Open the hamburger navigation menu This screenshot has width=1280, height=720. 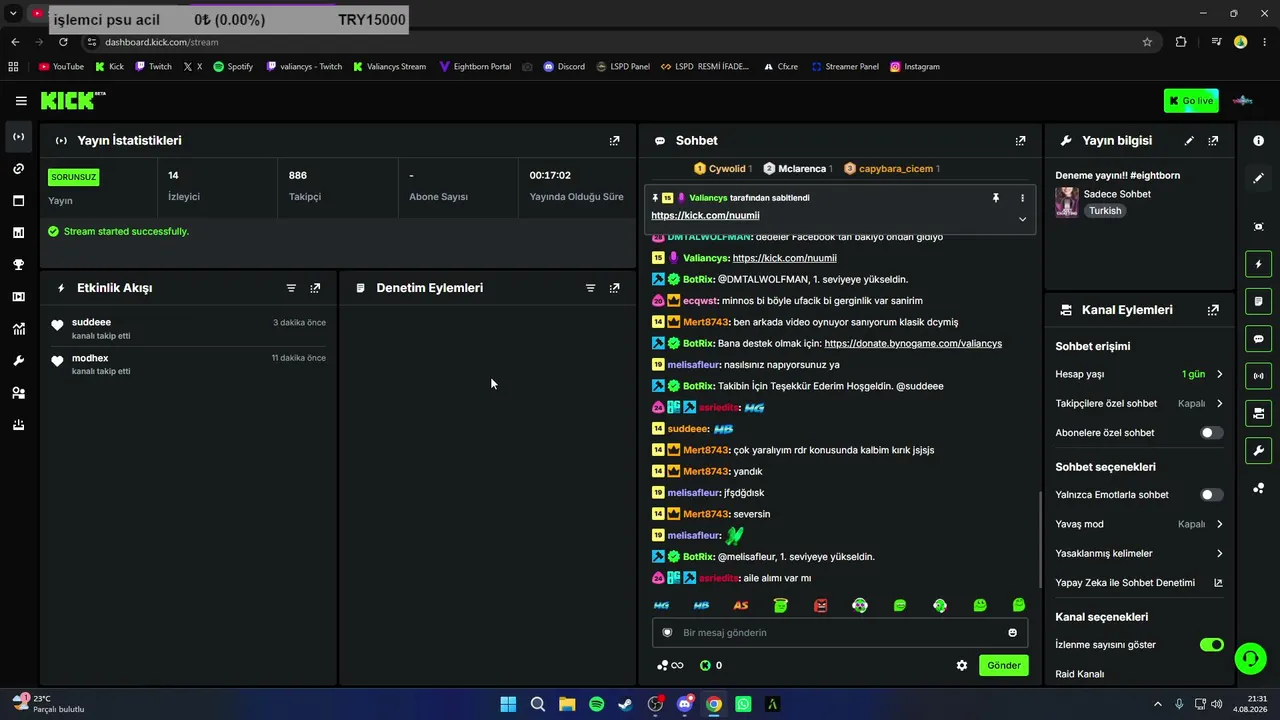coord(21,100)
